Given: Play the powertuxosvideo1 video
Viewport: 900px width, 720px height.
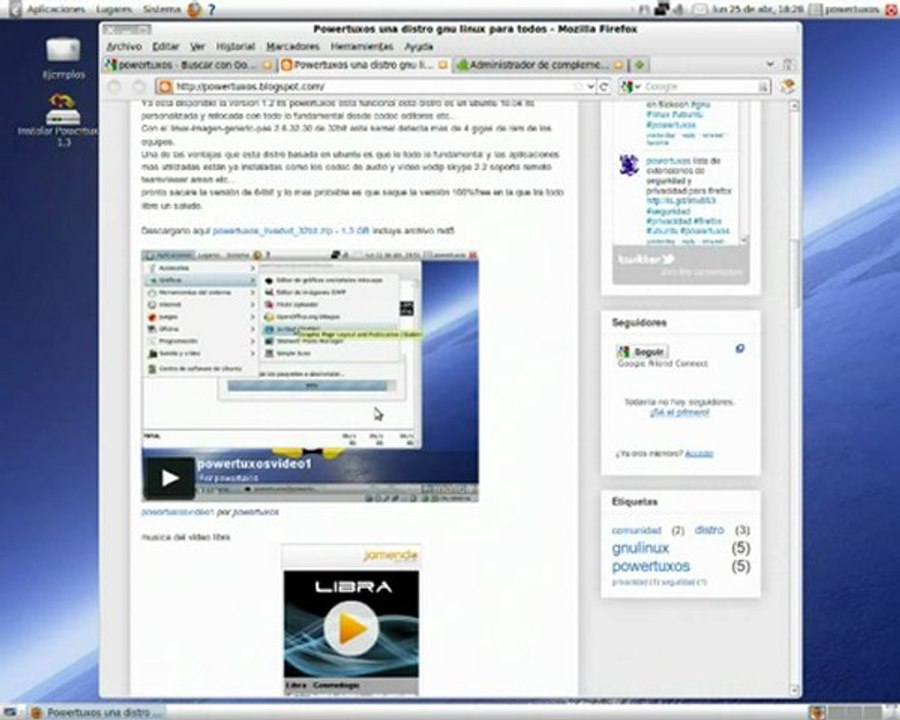Looking at the screenshot, I should [x=169, y=477].
